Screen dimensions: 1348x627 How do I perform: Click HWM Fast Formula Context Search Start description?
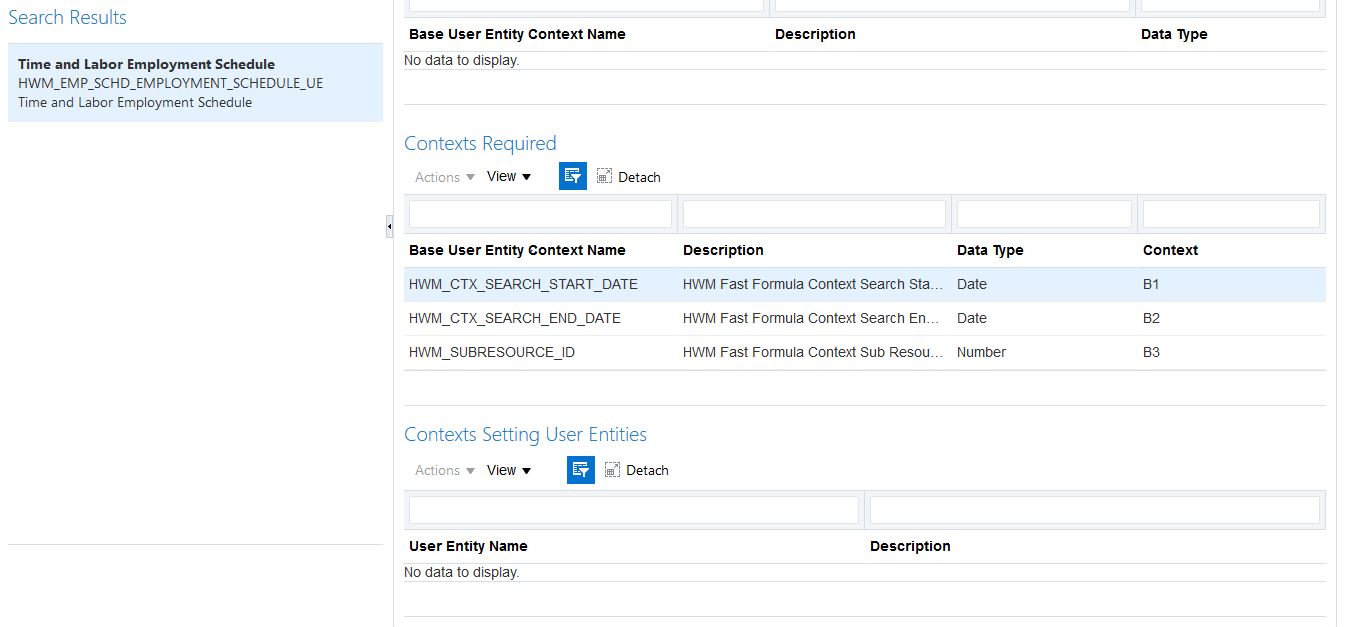[813, 284]
